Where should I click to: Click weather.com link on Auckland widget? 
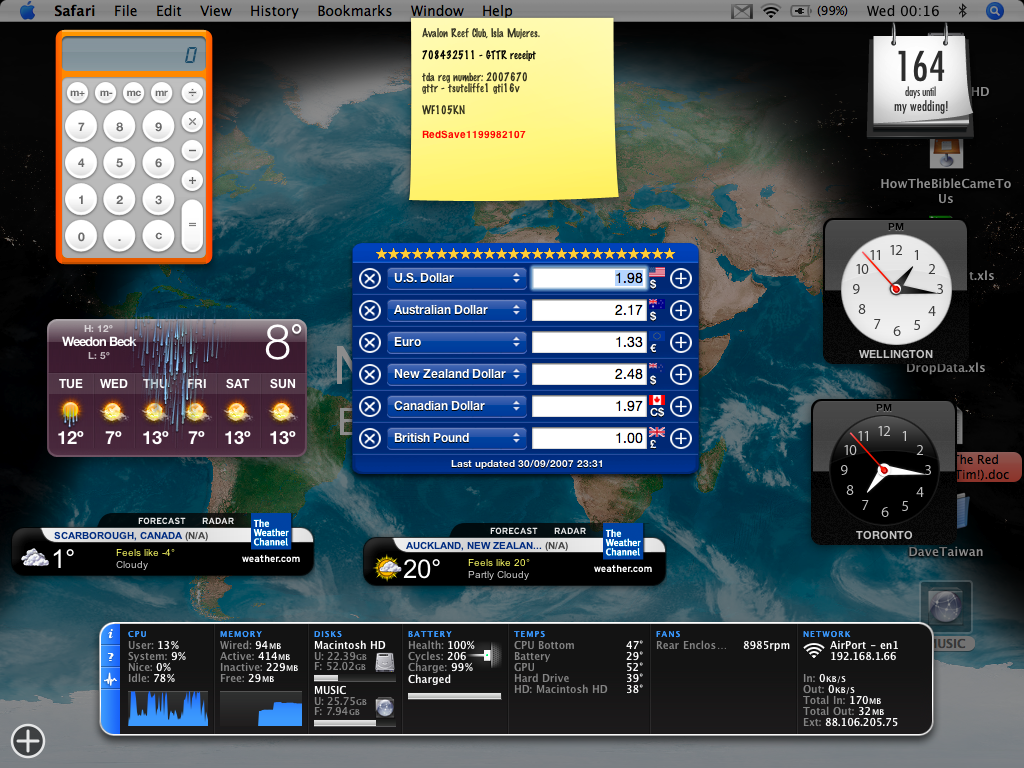click(623, 568)
